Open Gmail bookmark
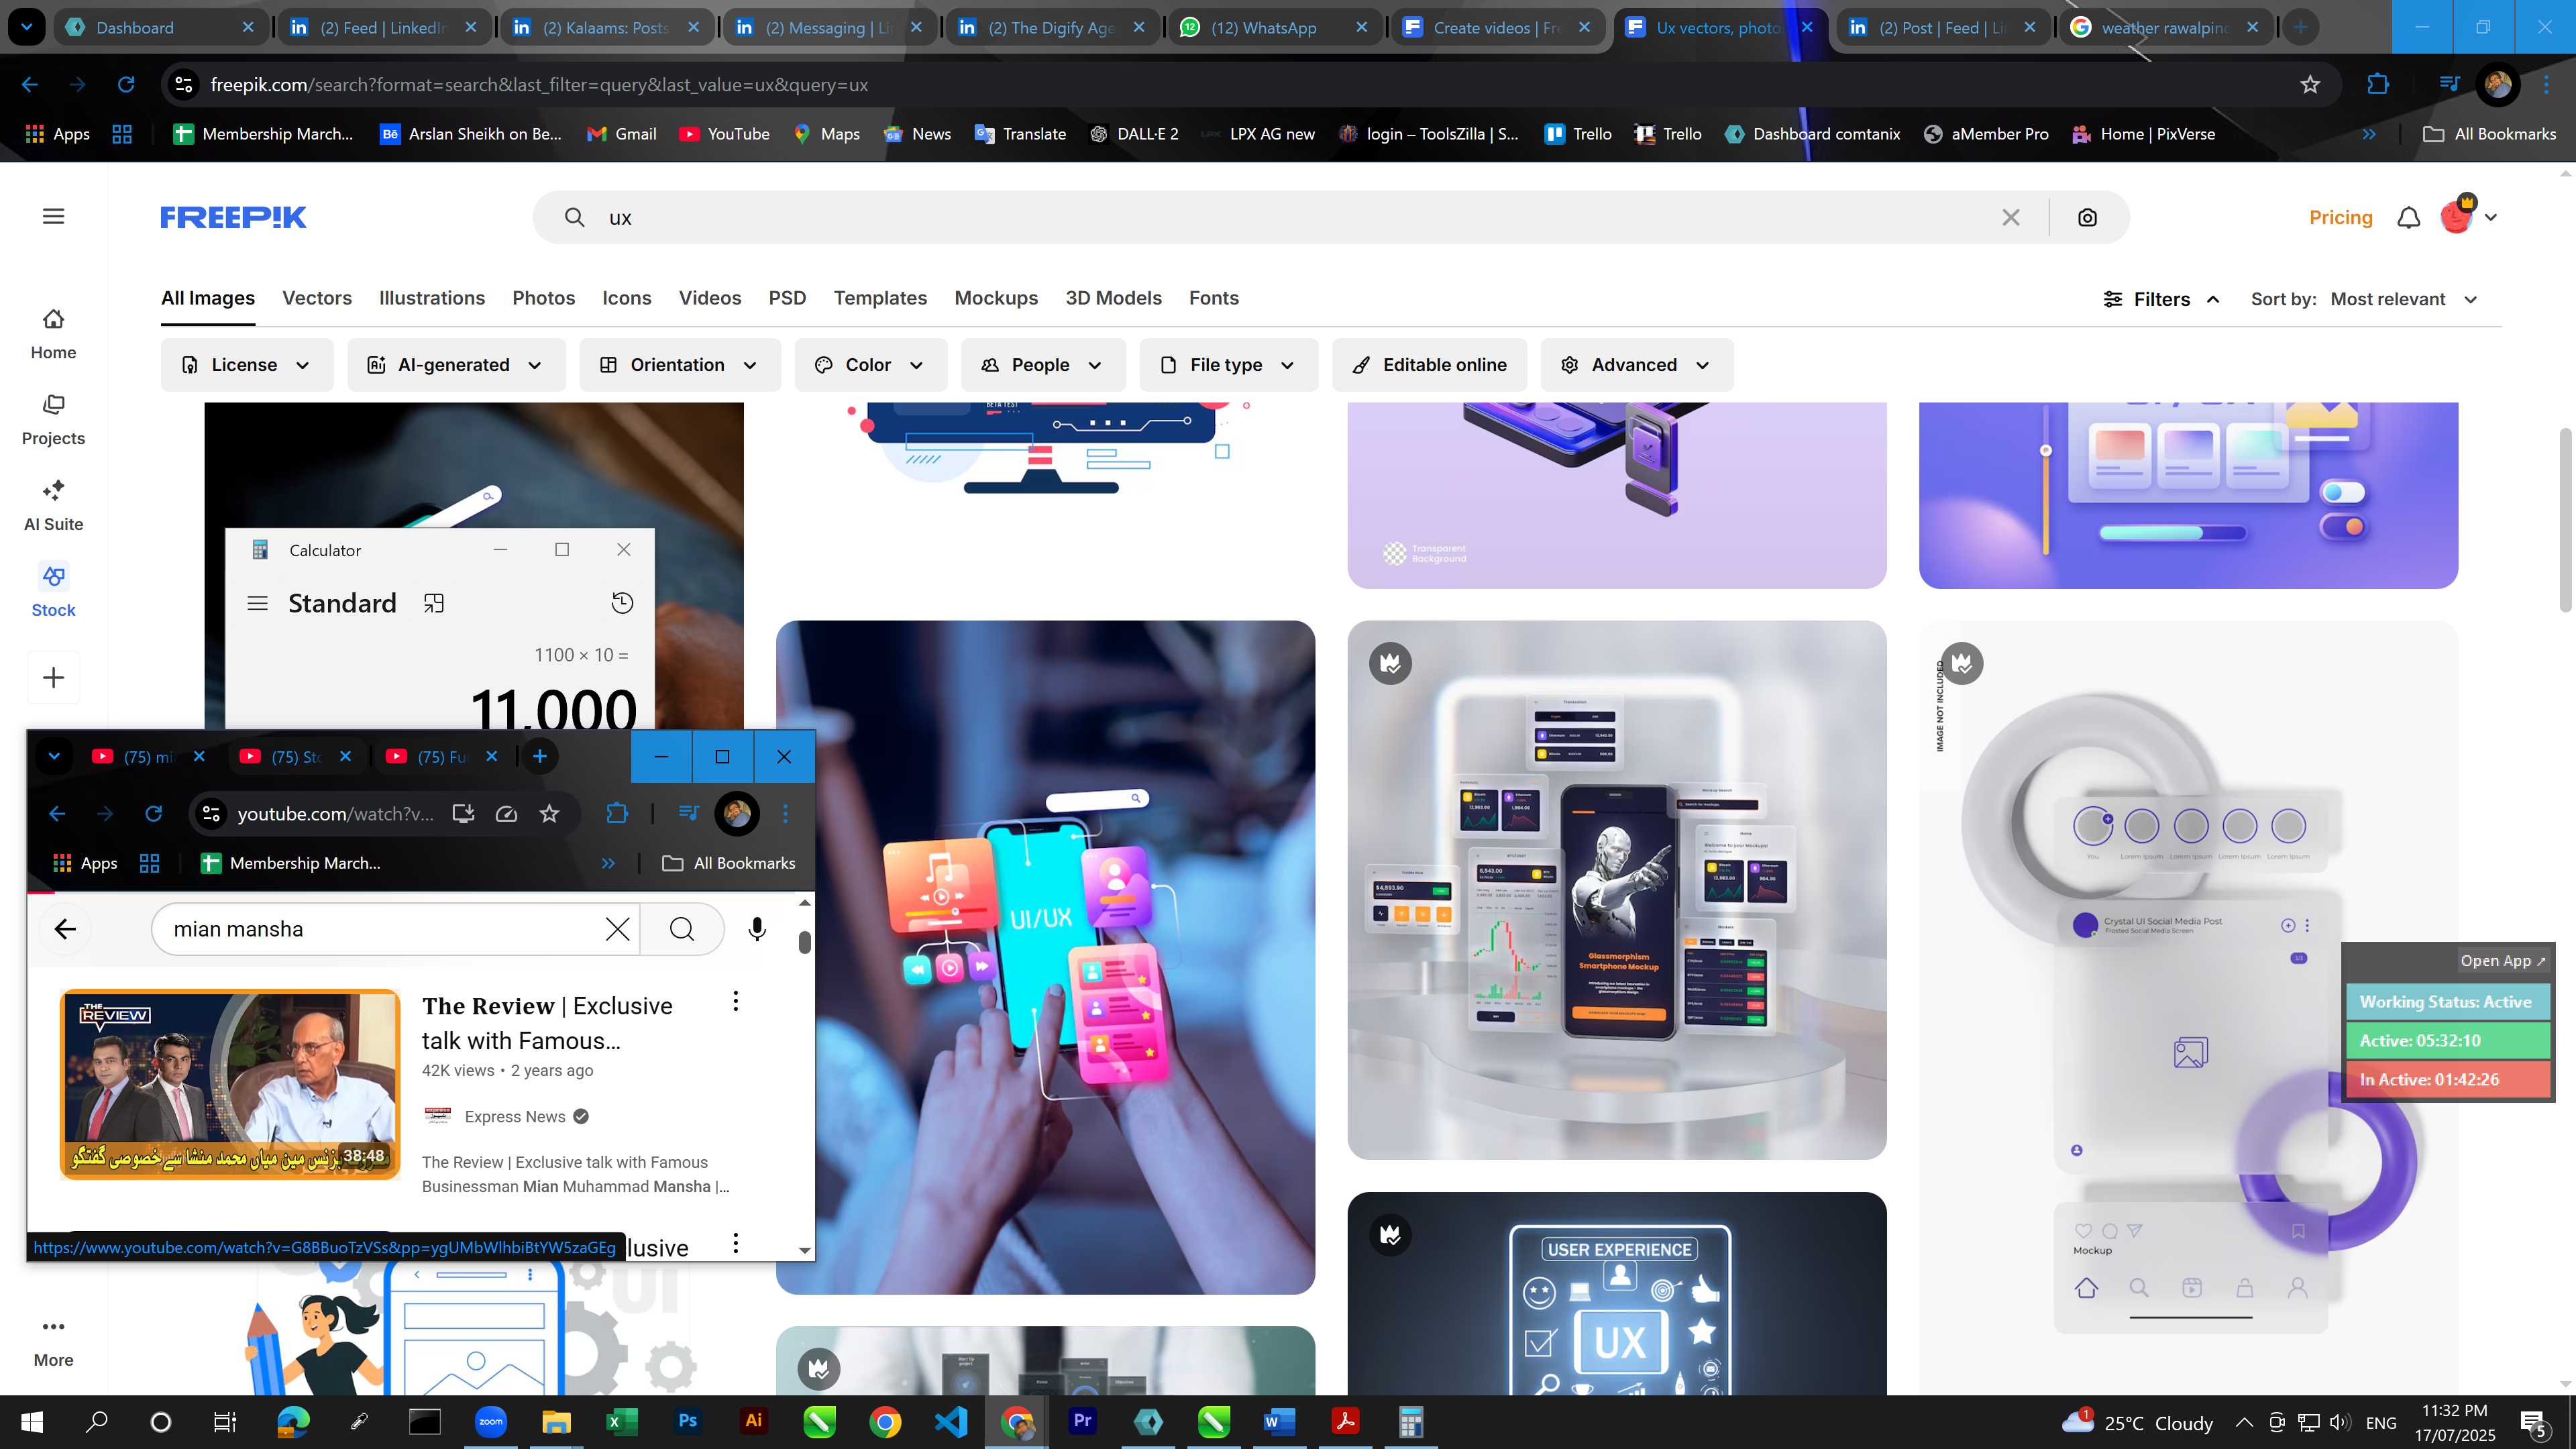2576x1449 pixels. point(622,134)
